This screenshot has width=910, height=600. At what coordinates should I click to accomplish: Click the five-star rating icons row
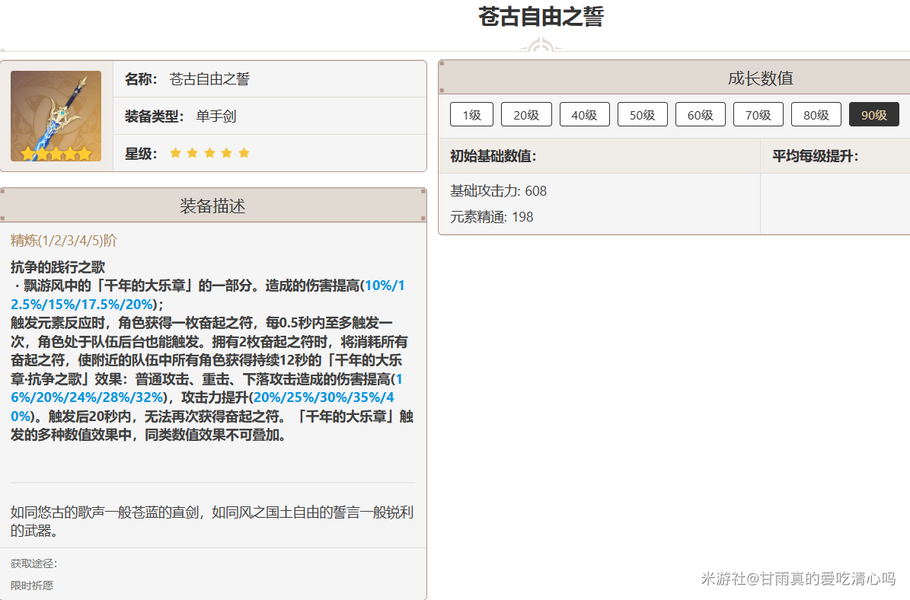(210, 153)
